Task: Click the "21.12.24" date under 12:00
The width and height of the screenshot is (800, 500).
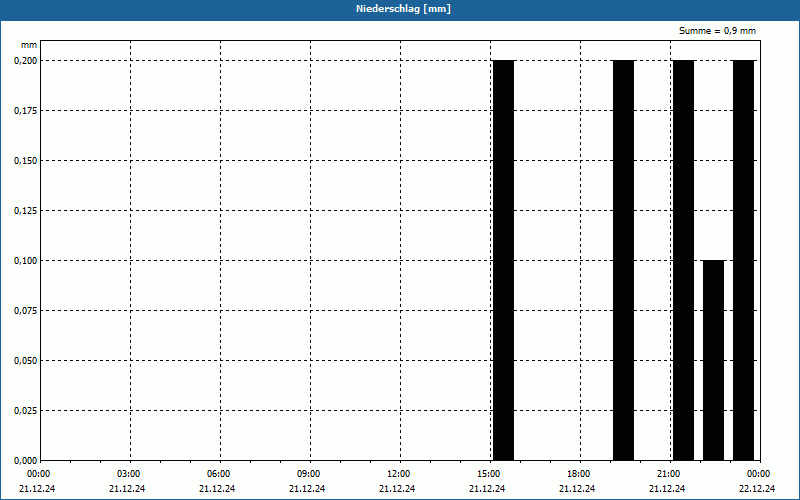Action: tap(397, 489)
